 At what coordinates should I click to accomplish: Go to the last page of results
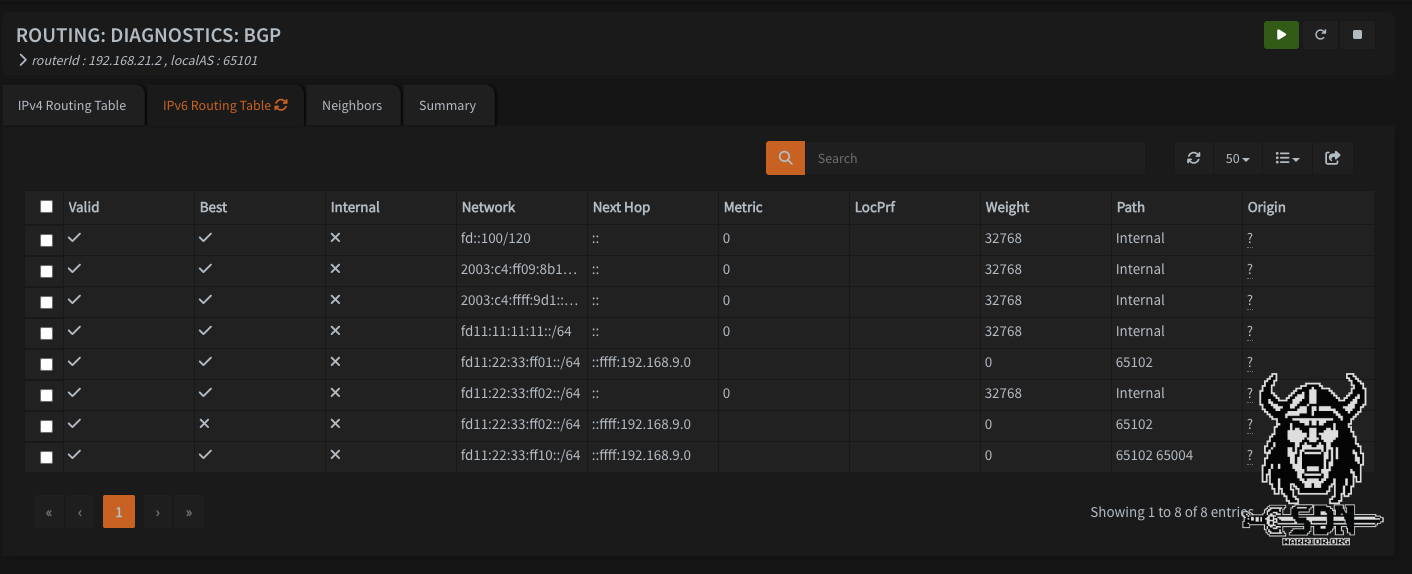189,513
